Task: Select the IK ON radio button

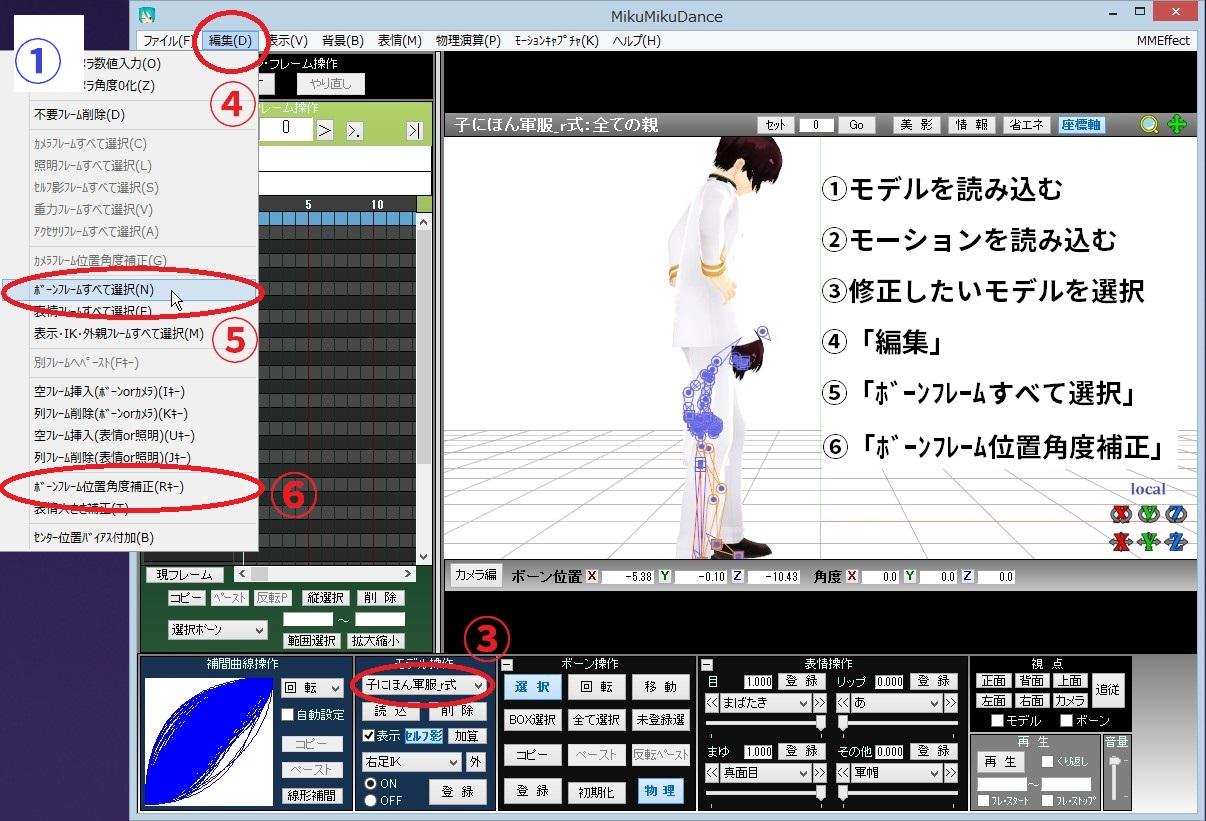Action: 370,784
